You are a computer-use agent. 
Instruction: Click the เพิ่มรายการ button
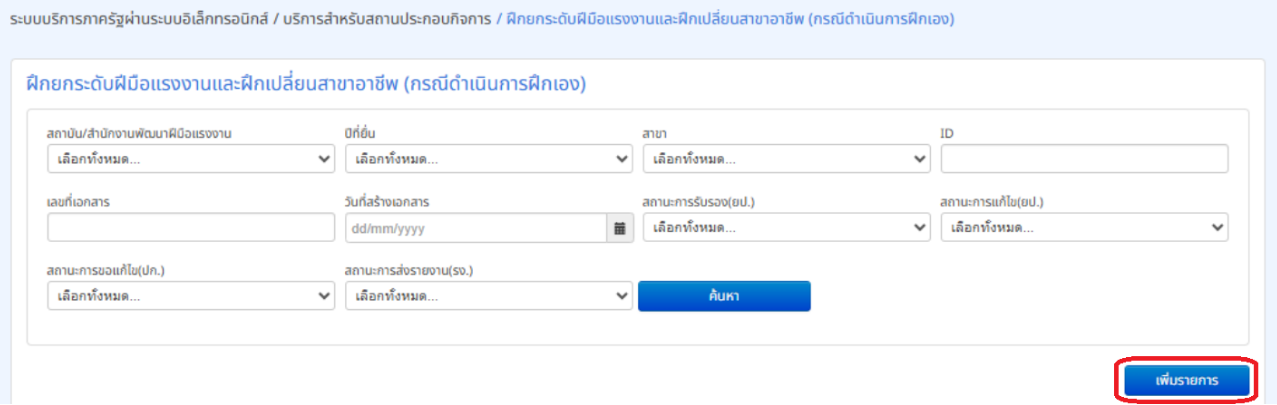click(x=1187, y=381)
